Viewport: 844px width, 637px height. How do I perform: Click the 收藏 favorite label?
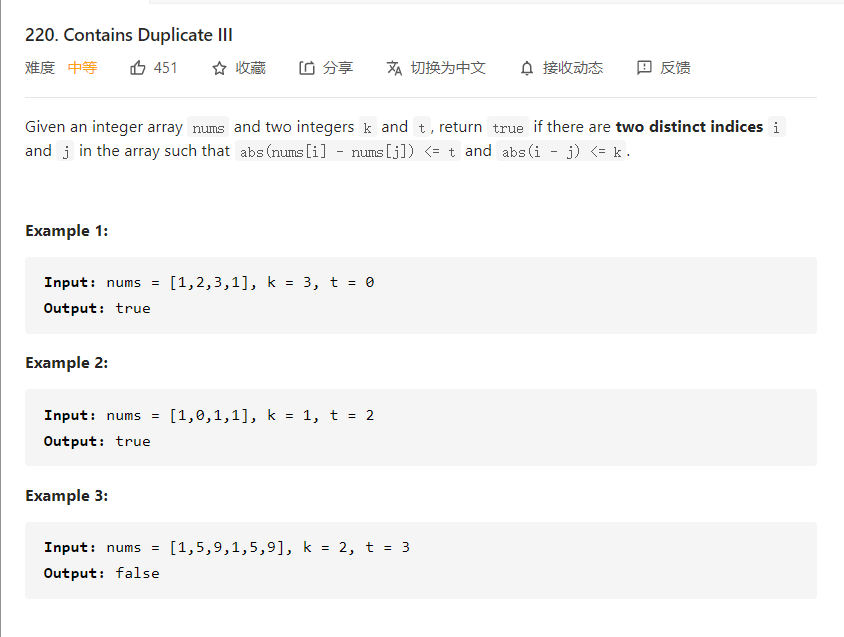pyautogui.click(x=250, y=68)
